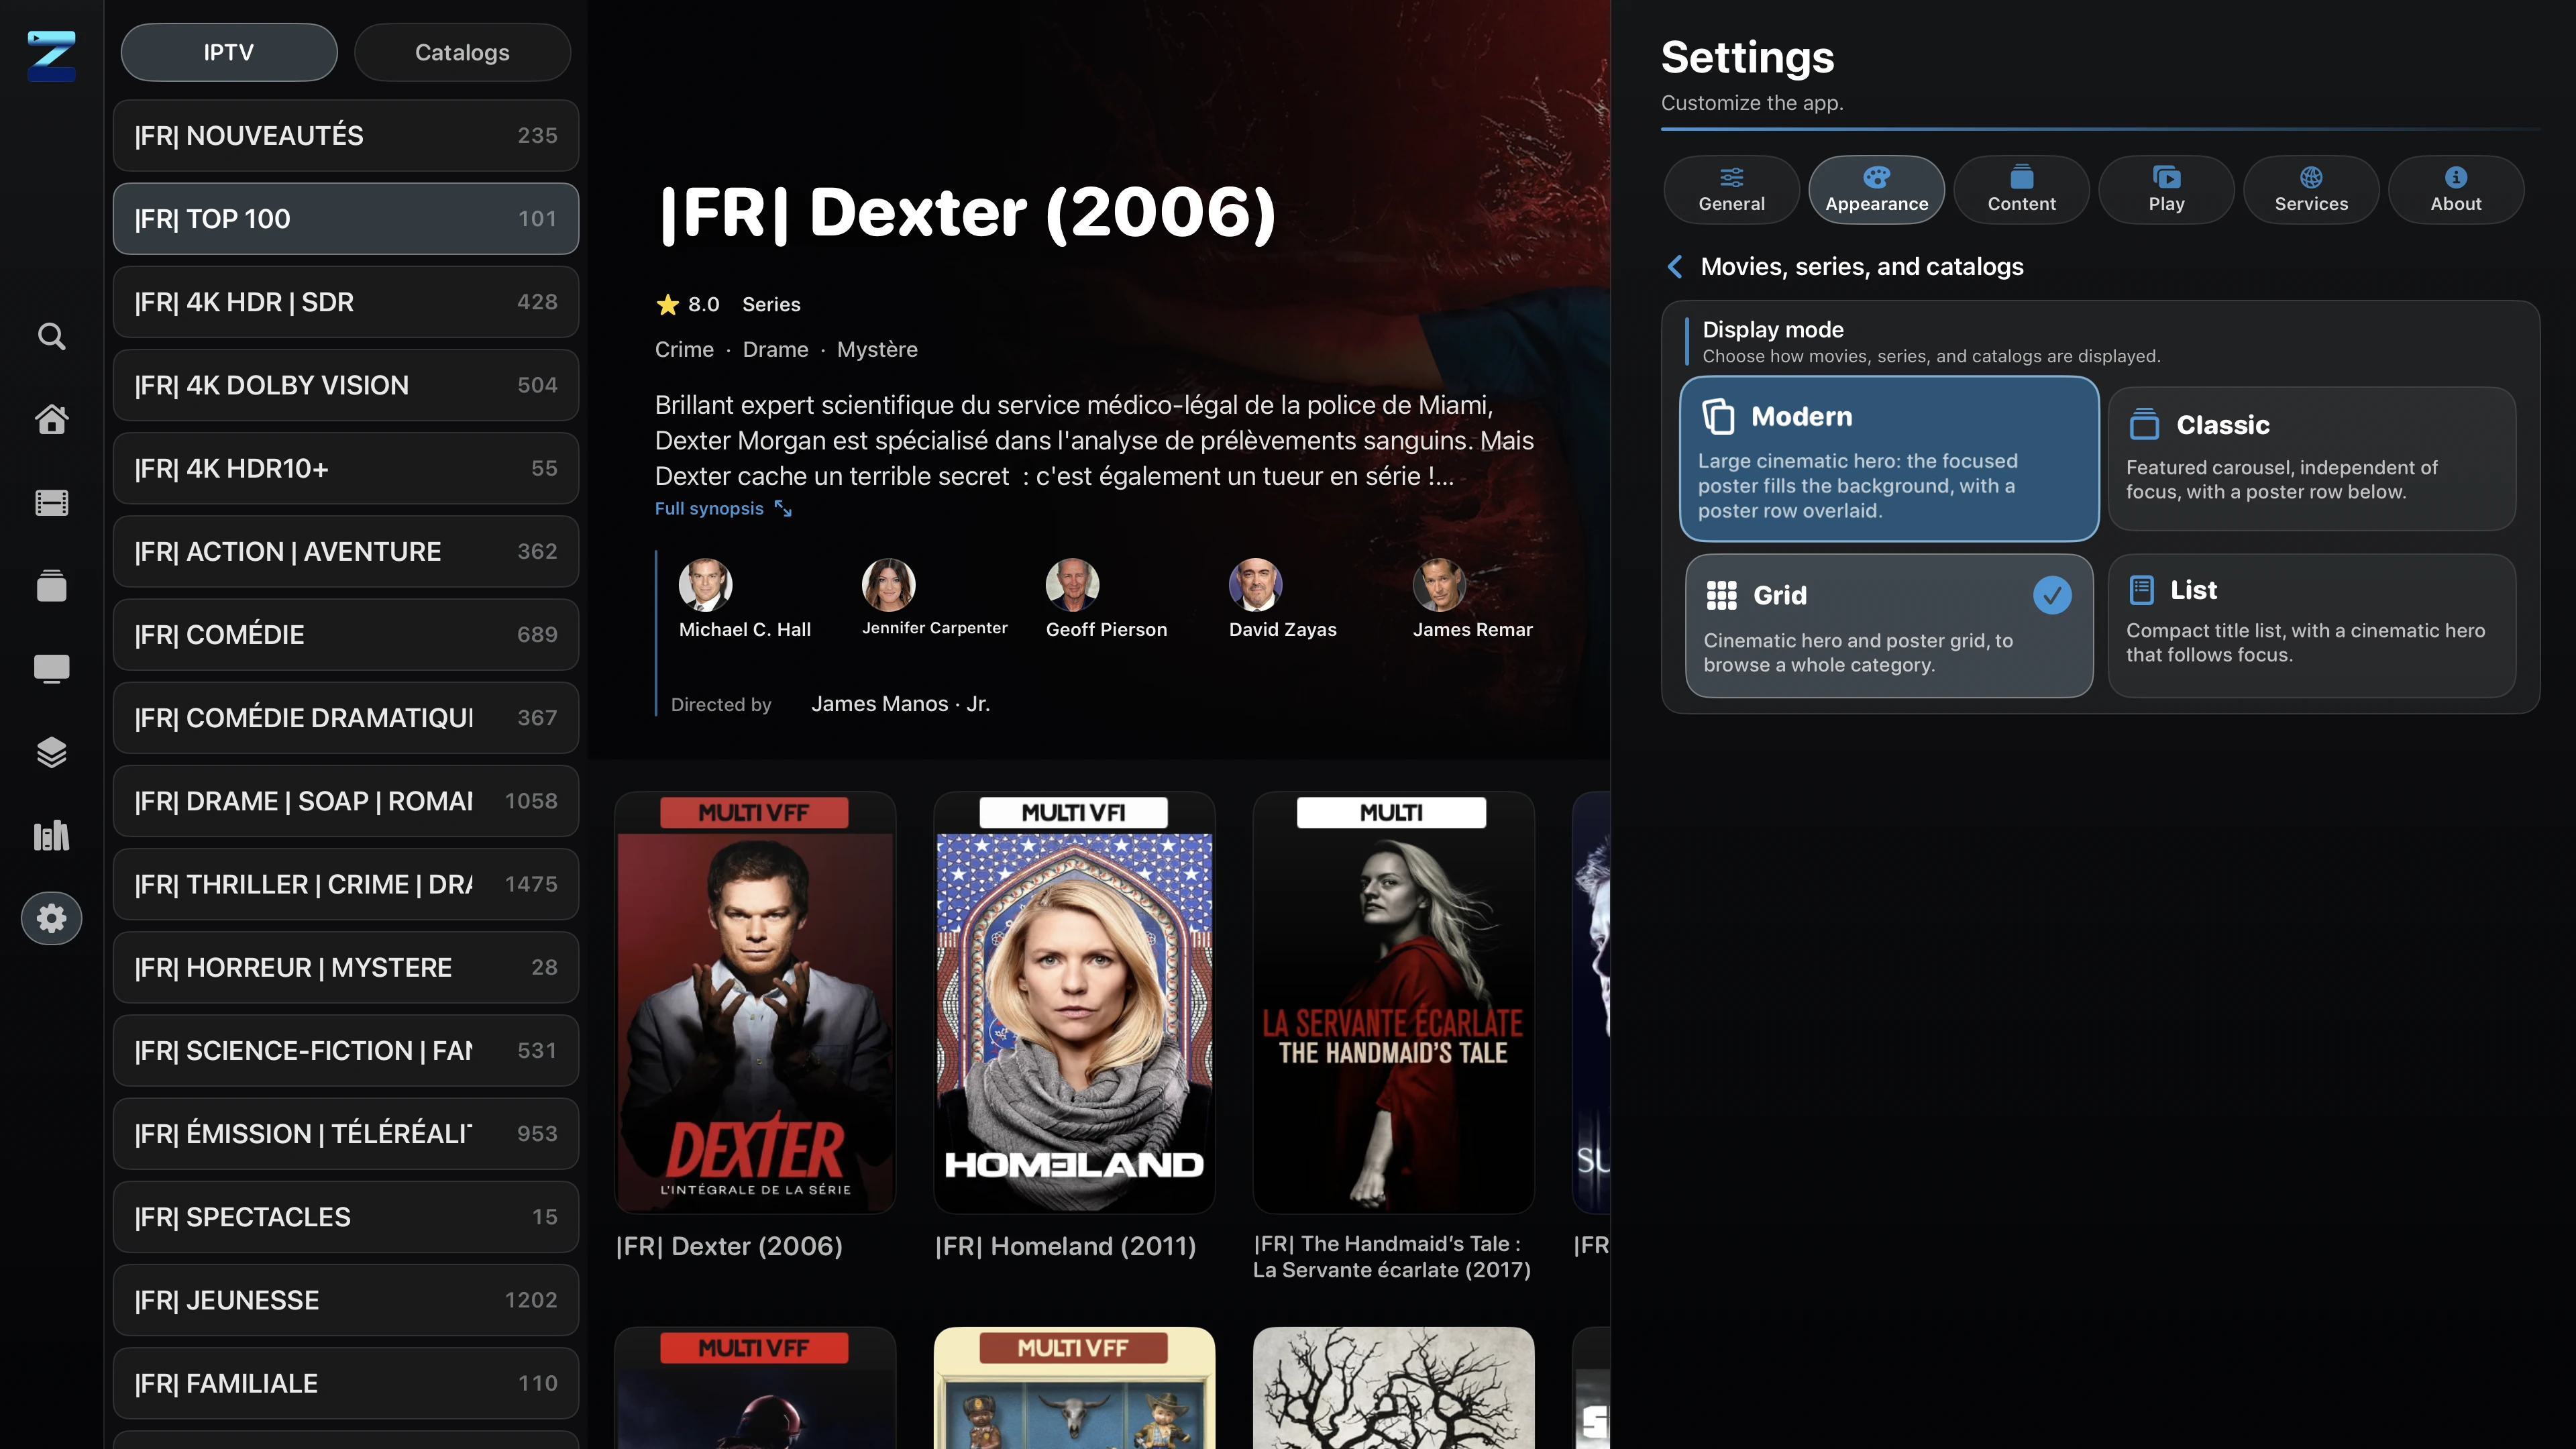This screenshot has width=2576, height=1449.
Task: Select the |FR| ACTION | AVENTURE category
Action: coord(346,551)
